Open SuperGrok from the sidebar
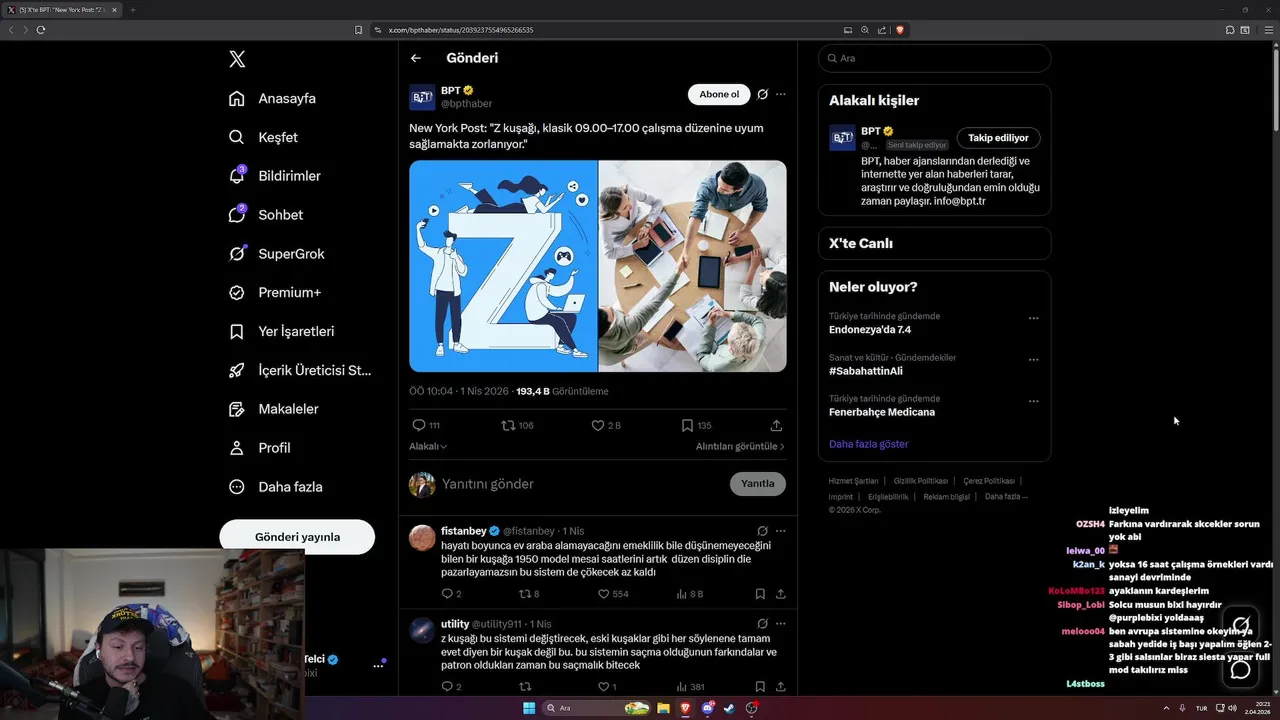The width and height of the screenshot is (1280, 720). coord(276,254)
